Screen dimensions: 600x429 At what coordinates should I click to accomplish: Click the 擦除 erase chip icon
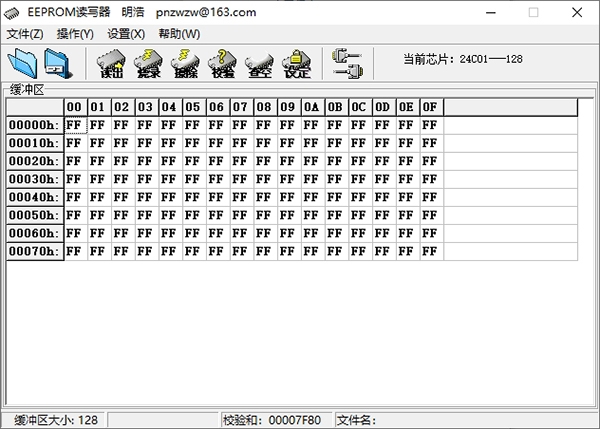(x=186, y=64)
